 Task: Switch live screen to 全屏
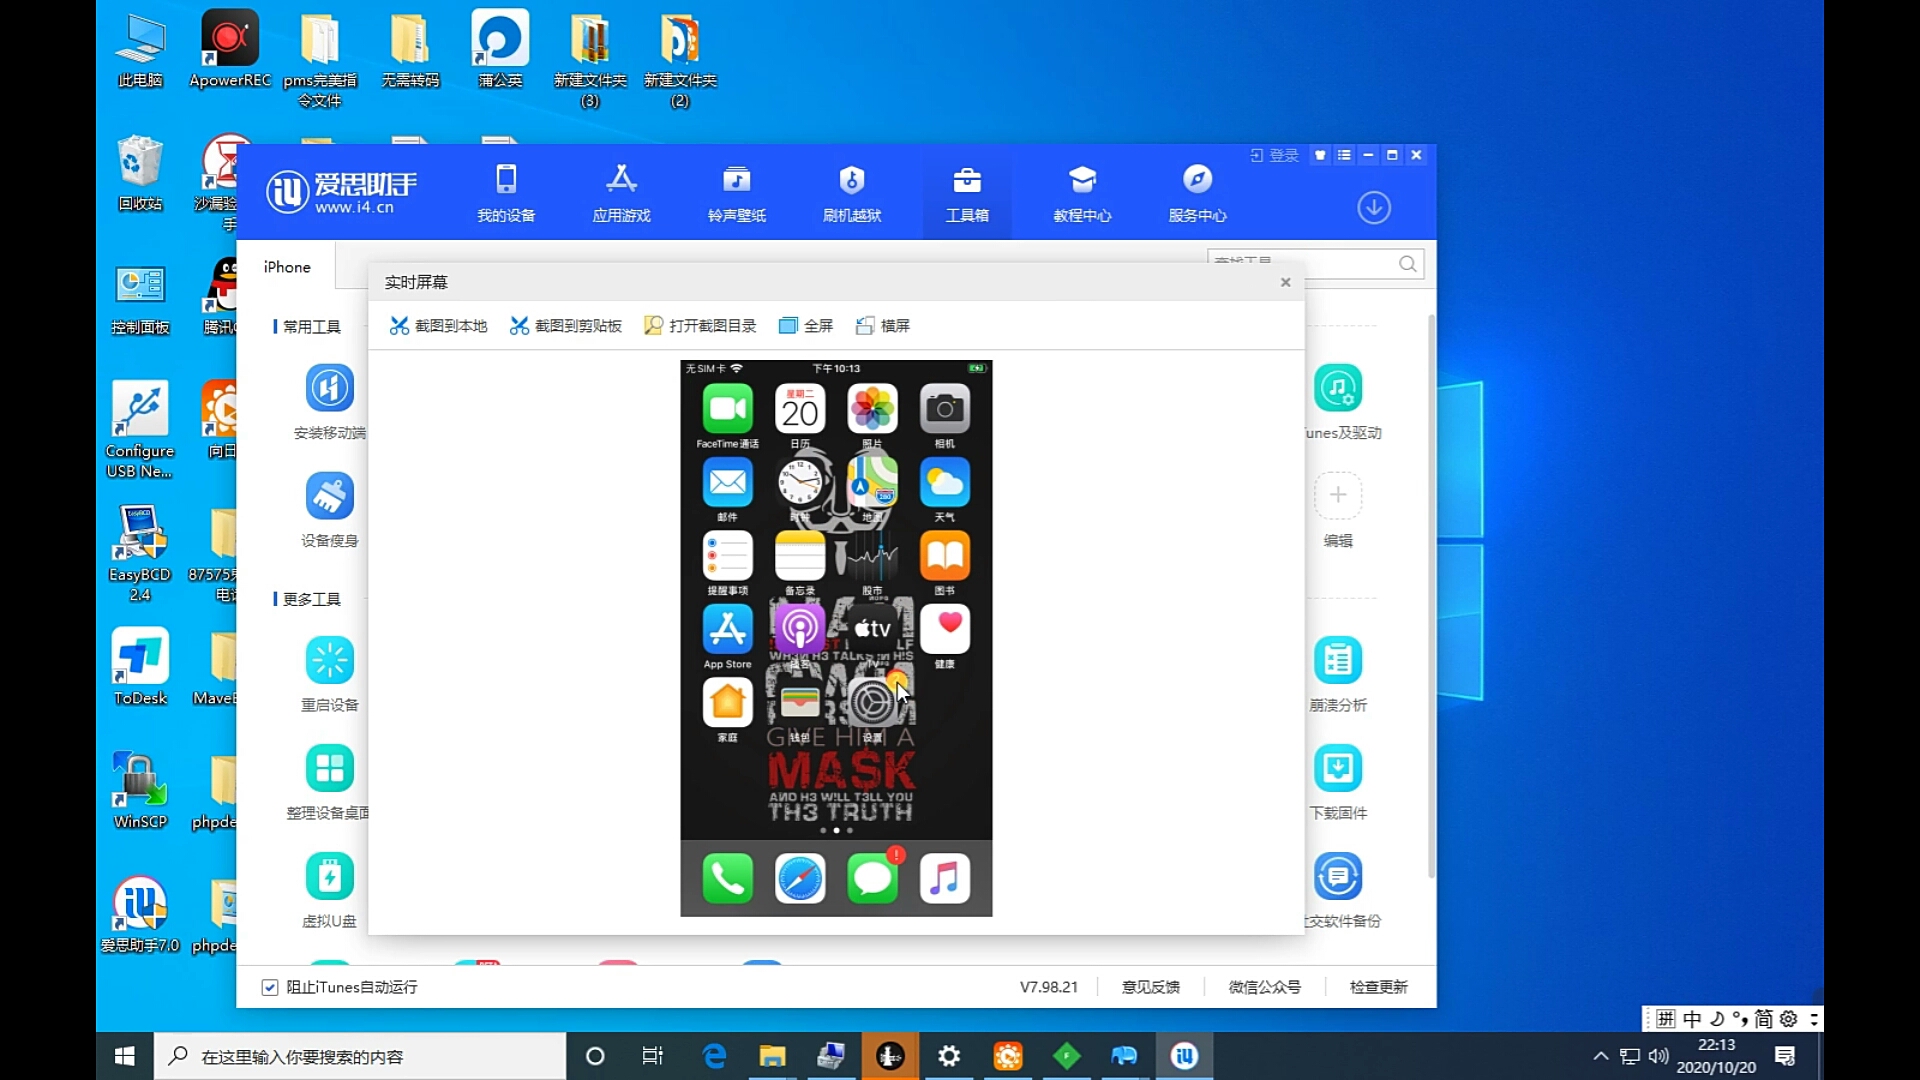click(x=806, y=326)
